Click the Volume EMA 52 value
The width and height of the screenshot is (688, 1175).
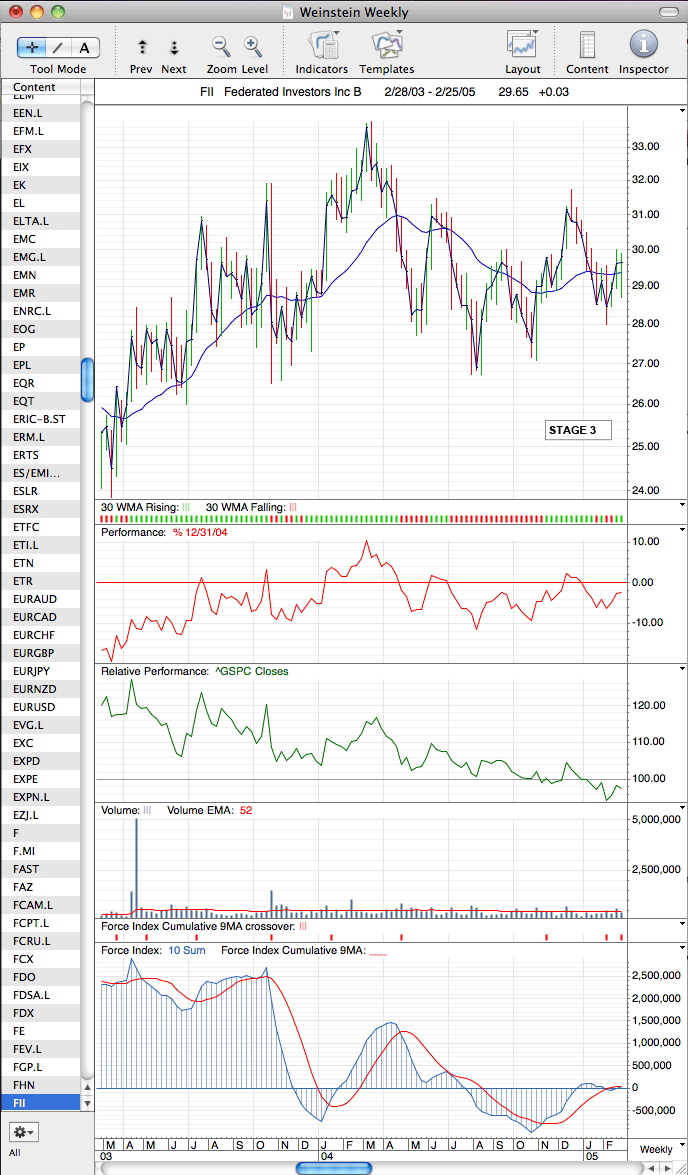click(246, 810)
